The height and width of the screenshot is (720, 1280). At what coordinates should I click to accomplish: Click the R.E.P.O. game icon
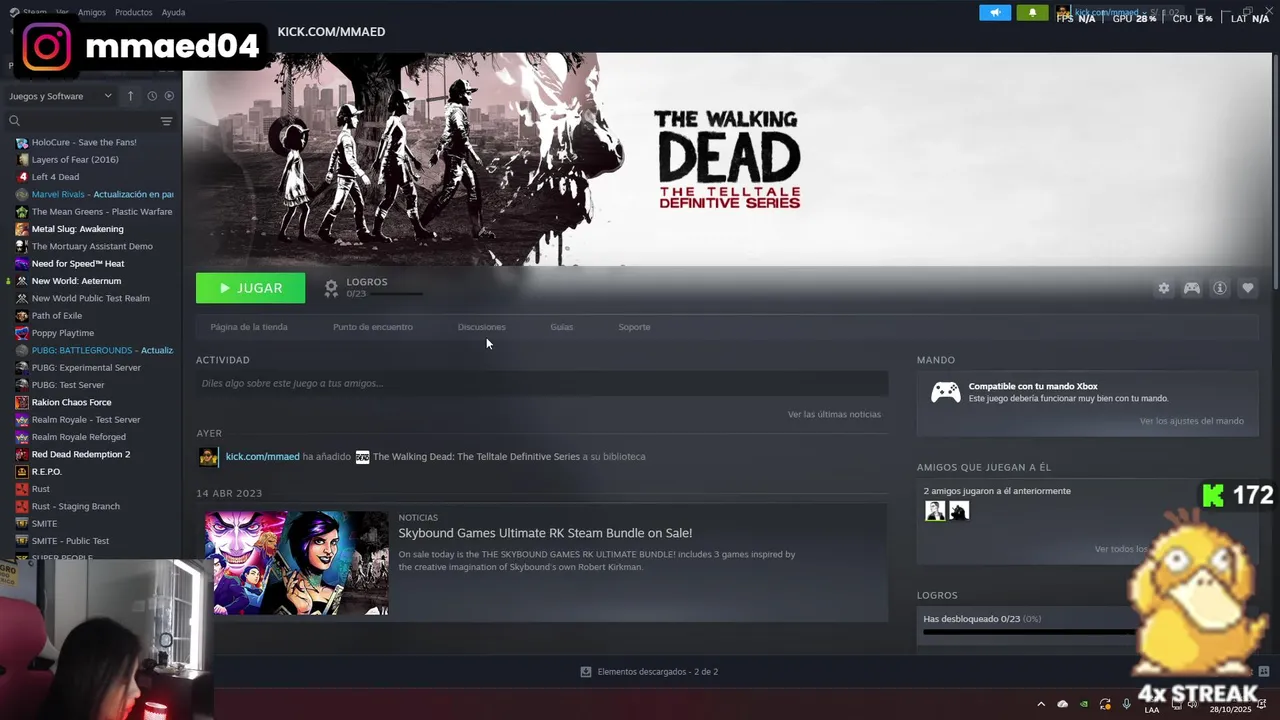pos(22,472)
